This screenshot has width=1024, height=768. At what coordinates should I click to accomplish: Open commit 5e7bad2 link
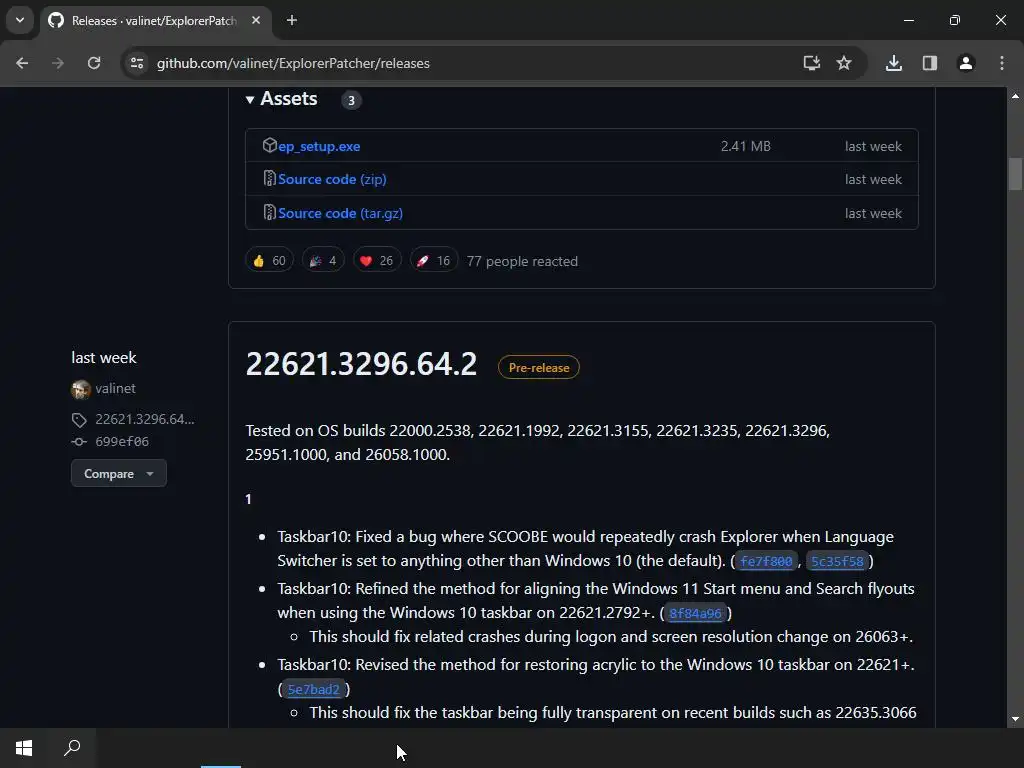313,689
